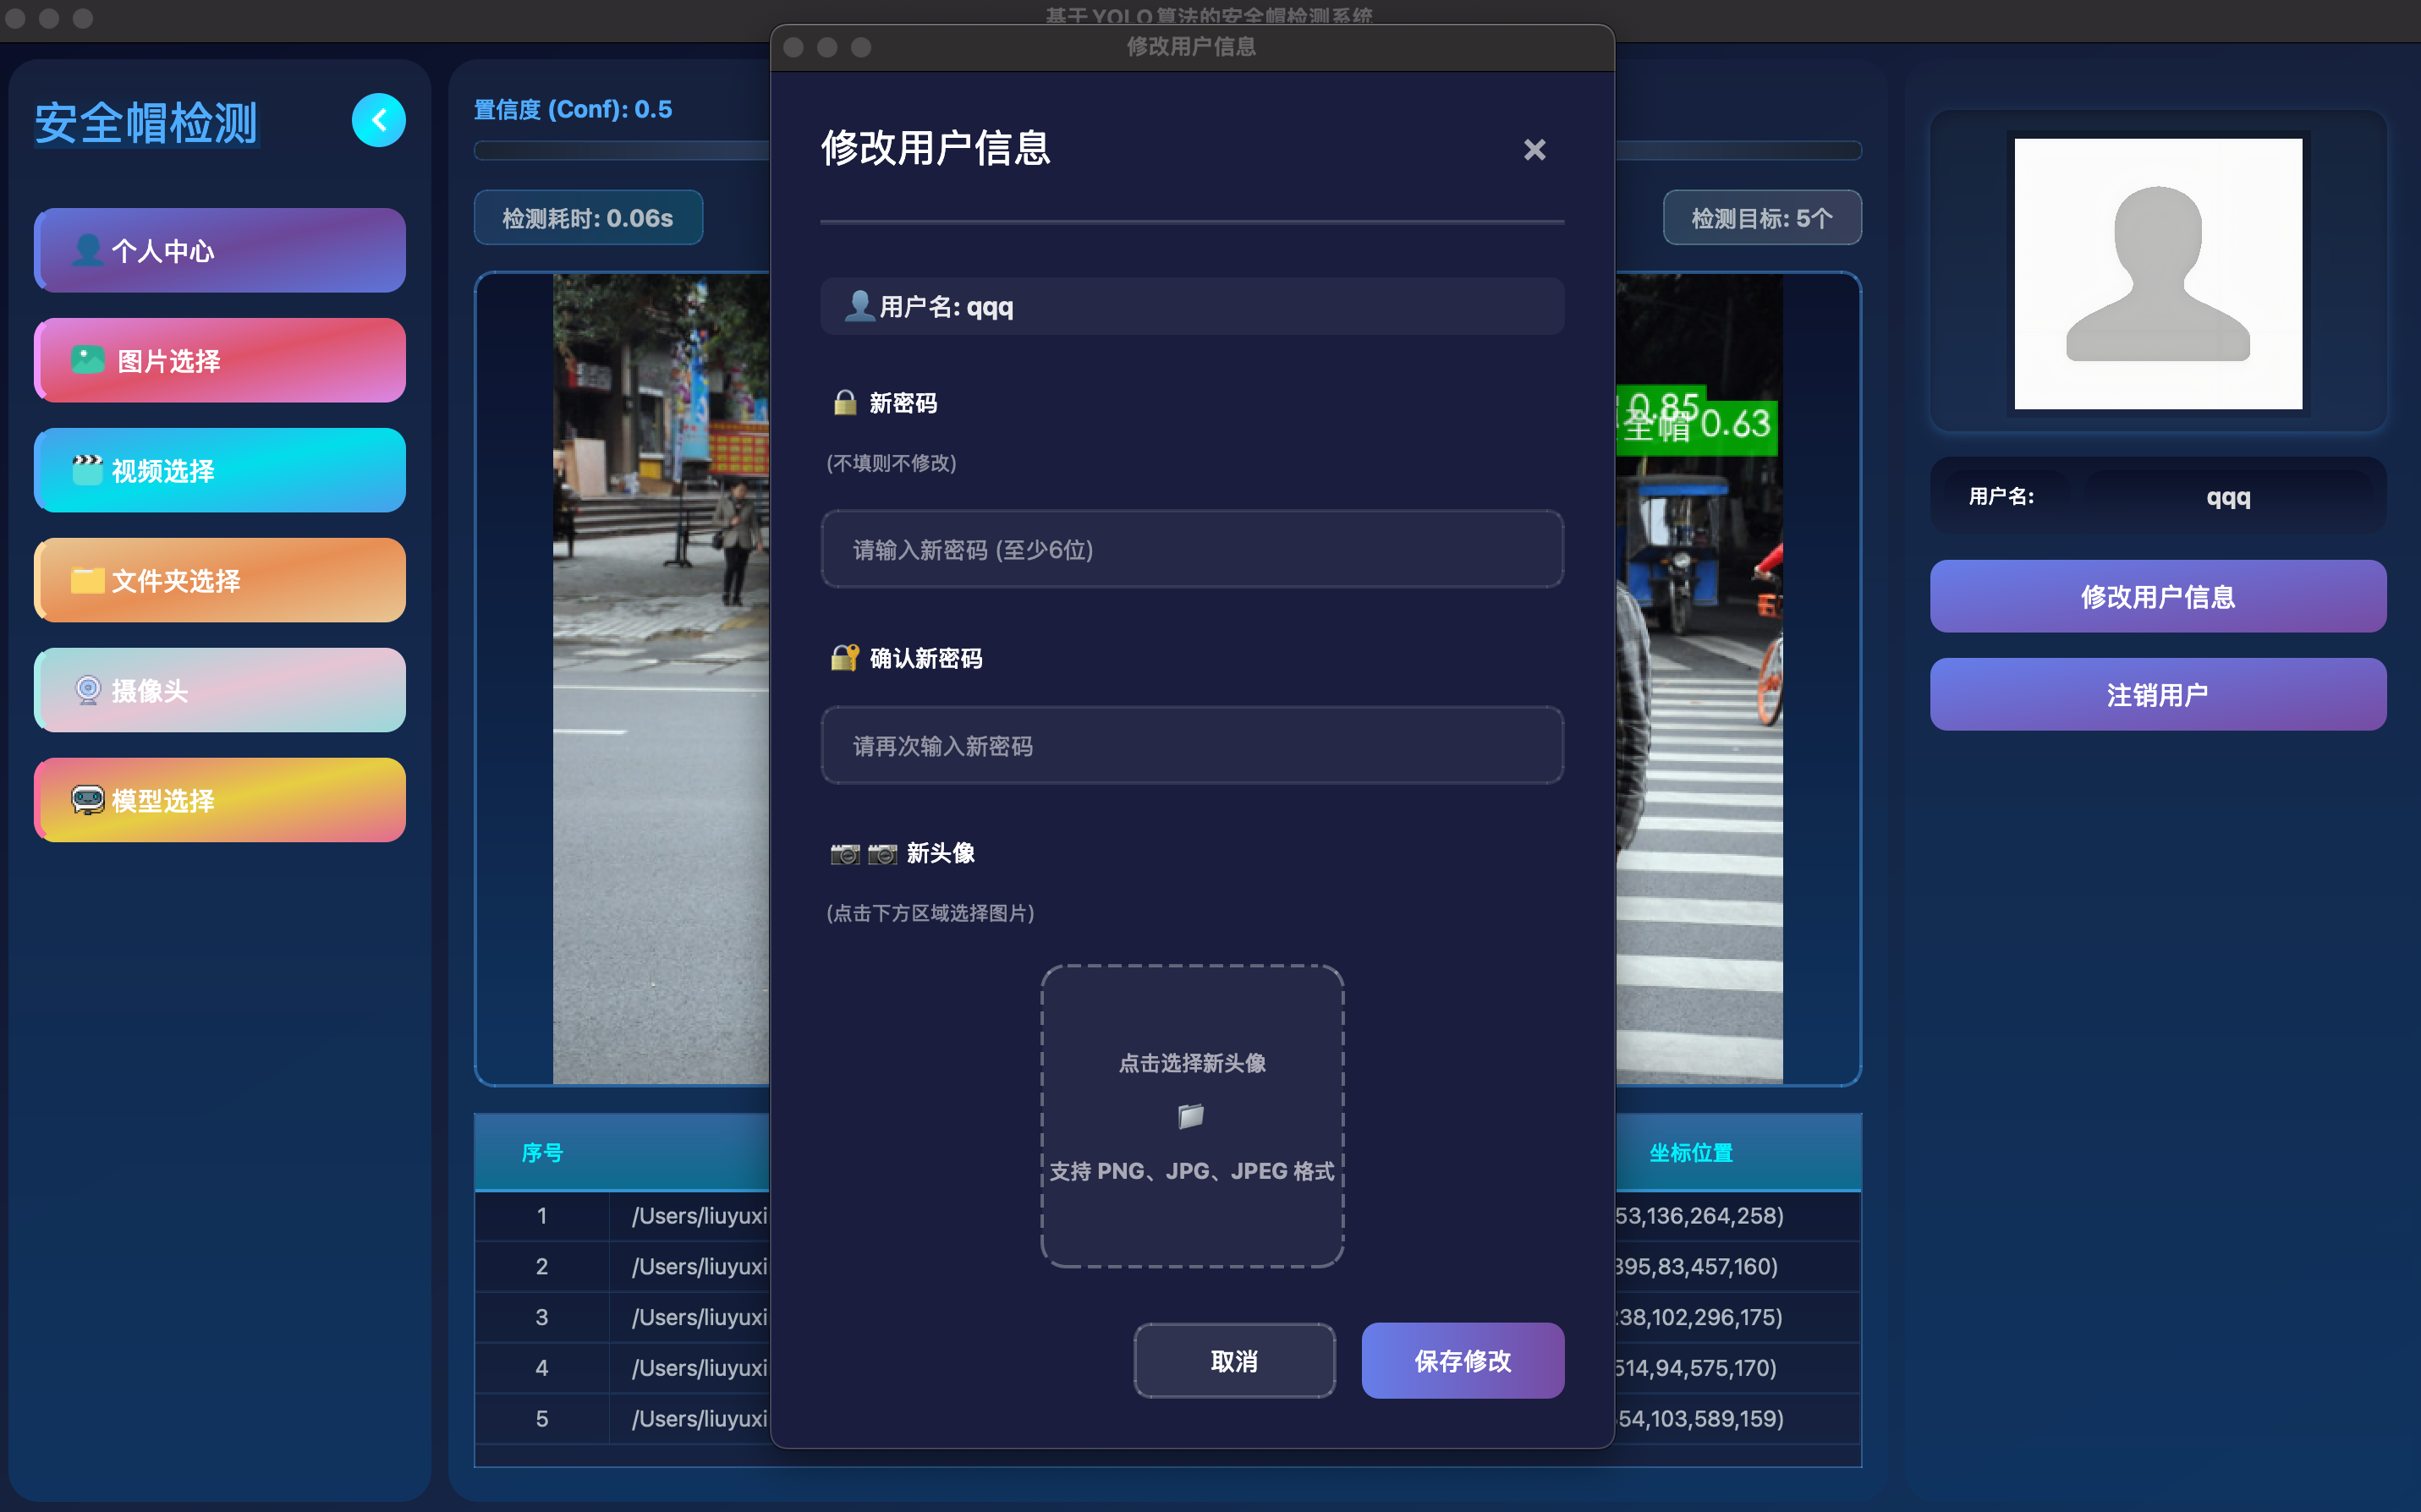Open 模型选择 in the sidebar
The width and height of the screenshot is (2421, 1512).
coord(220,801)
